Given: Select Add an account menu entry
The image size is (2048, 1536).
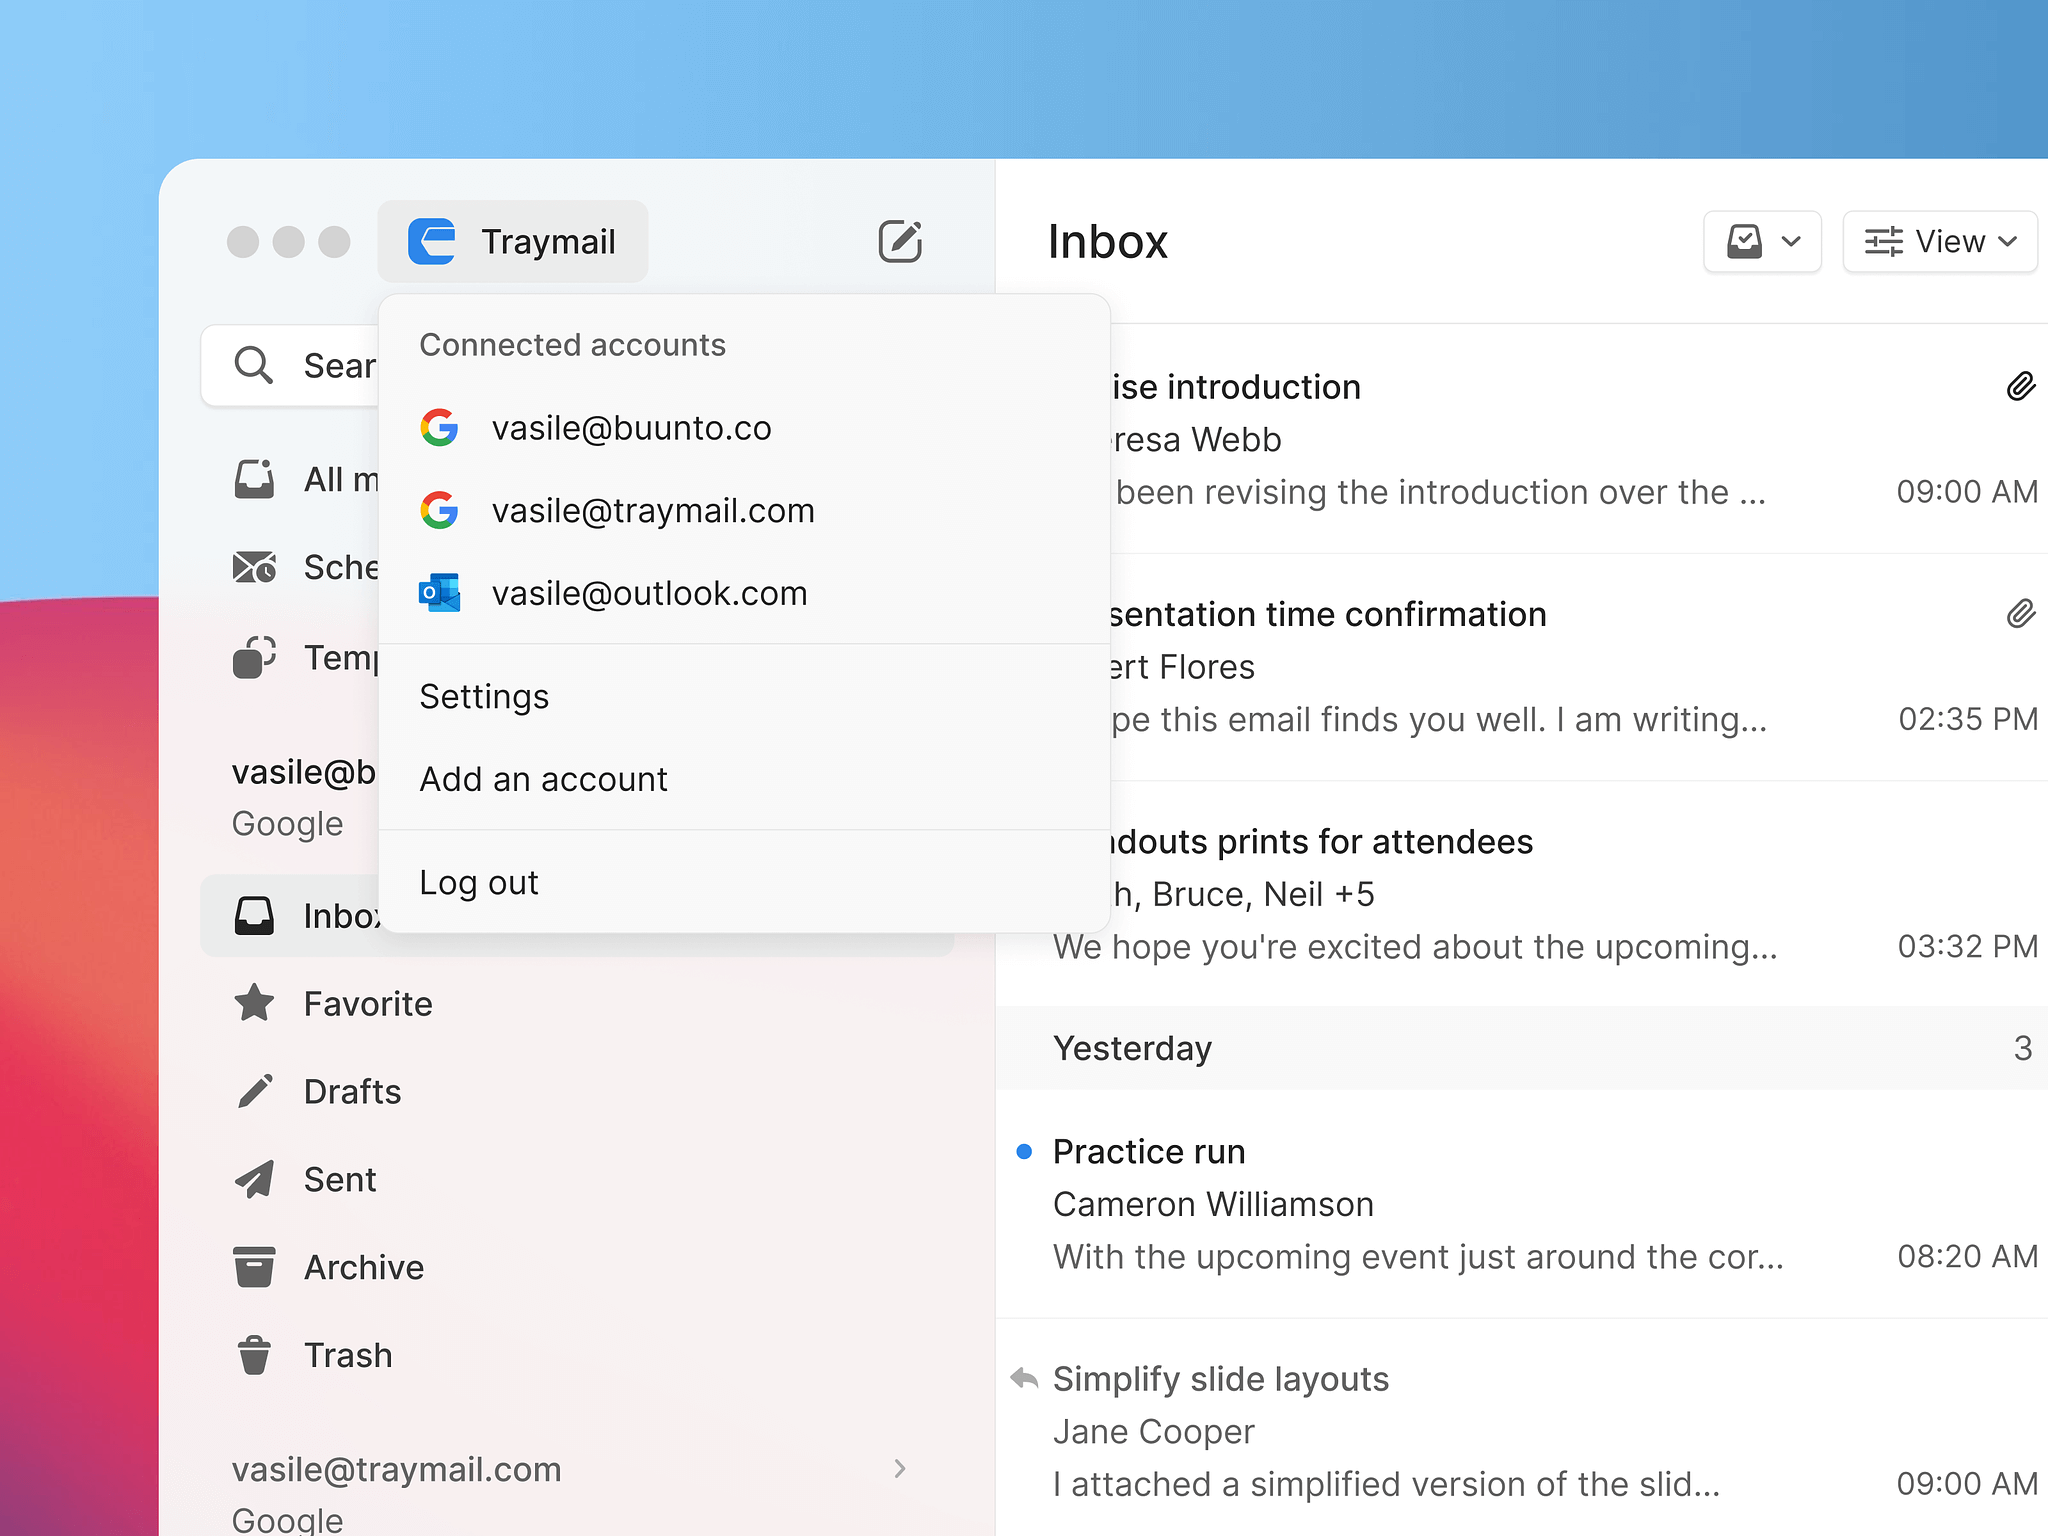Looking at the screenshot, I should [543, 779].
